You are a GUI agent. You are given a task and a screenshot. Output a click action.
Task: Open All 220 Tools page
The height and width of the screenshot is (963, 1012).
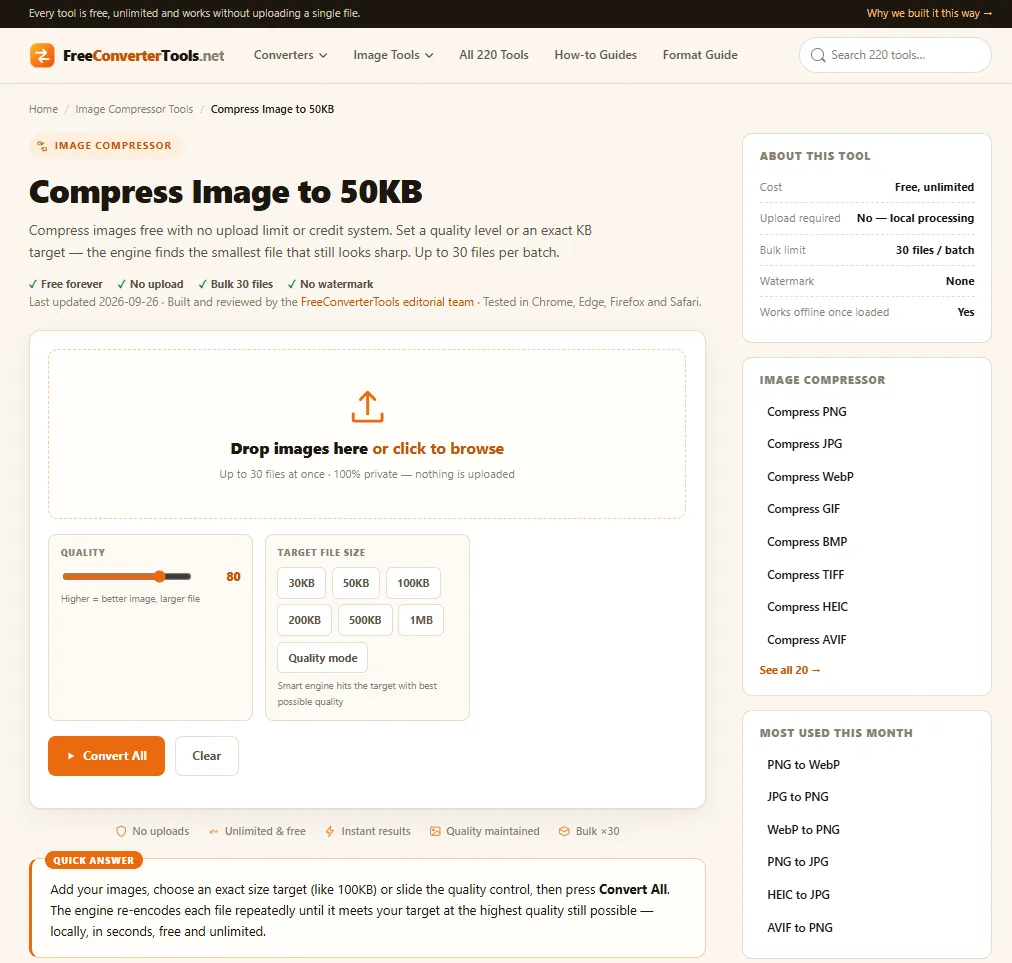tap(494, 56)
